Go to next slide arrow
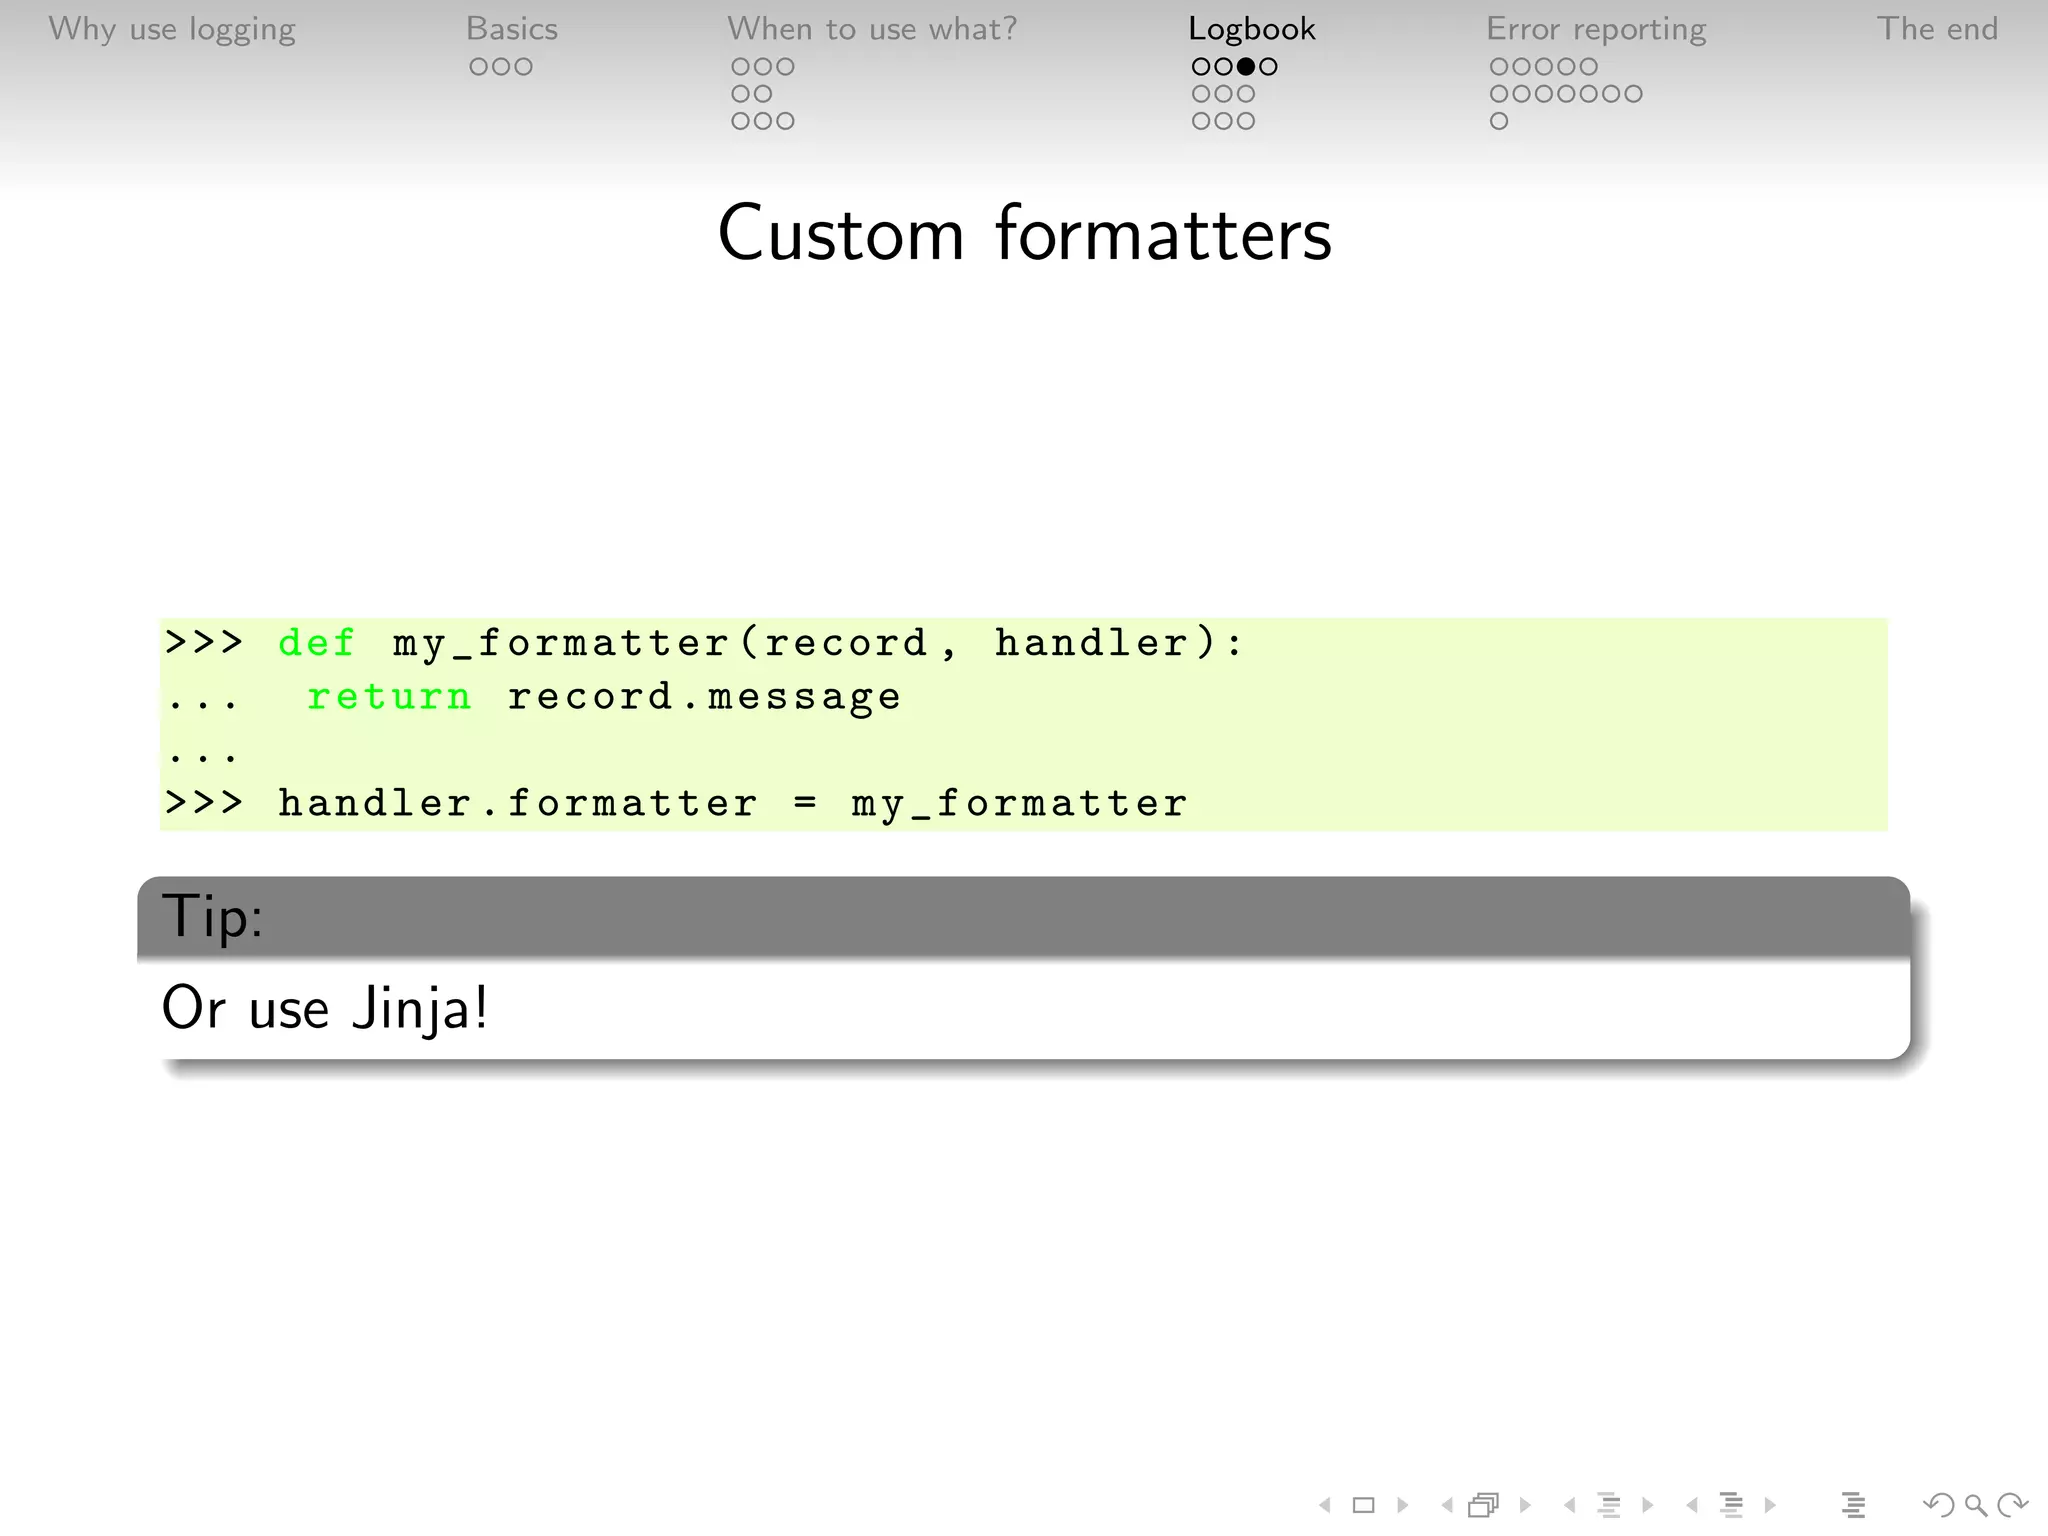The height and width of the screenshot is (1536, 2048). pos(1403,1504)
